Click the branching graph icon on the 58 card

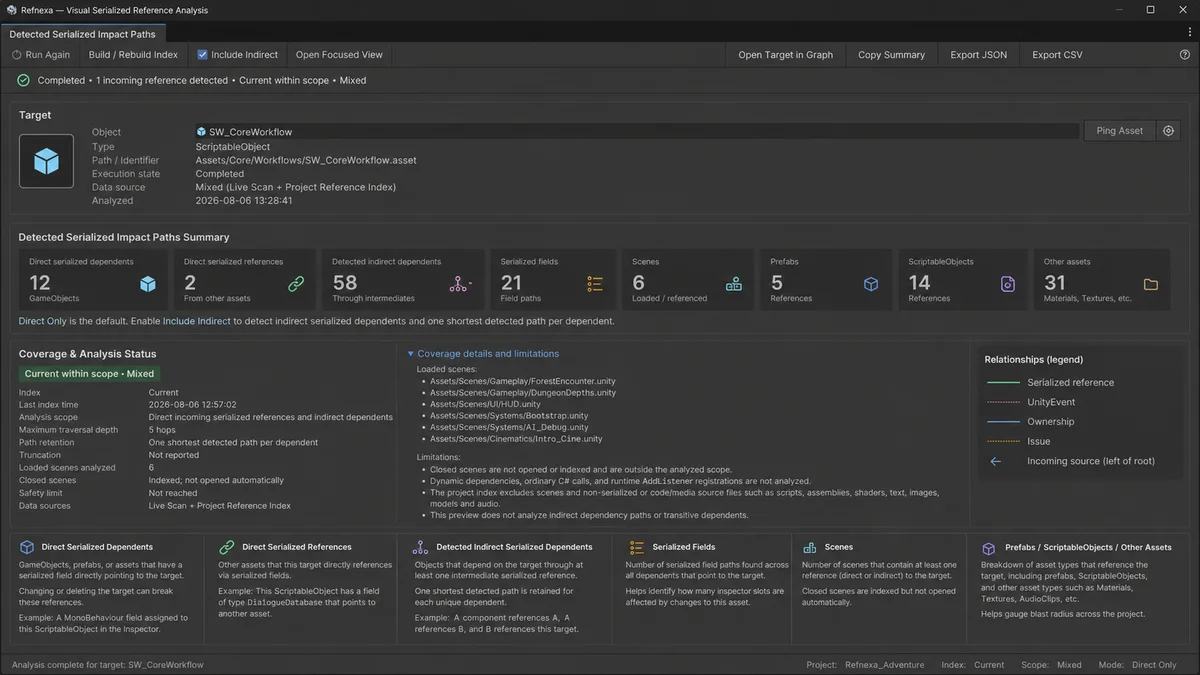click(x=459, y=284)
